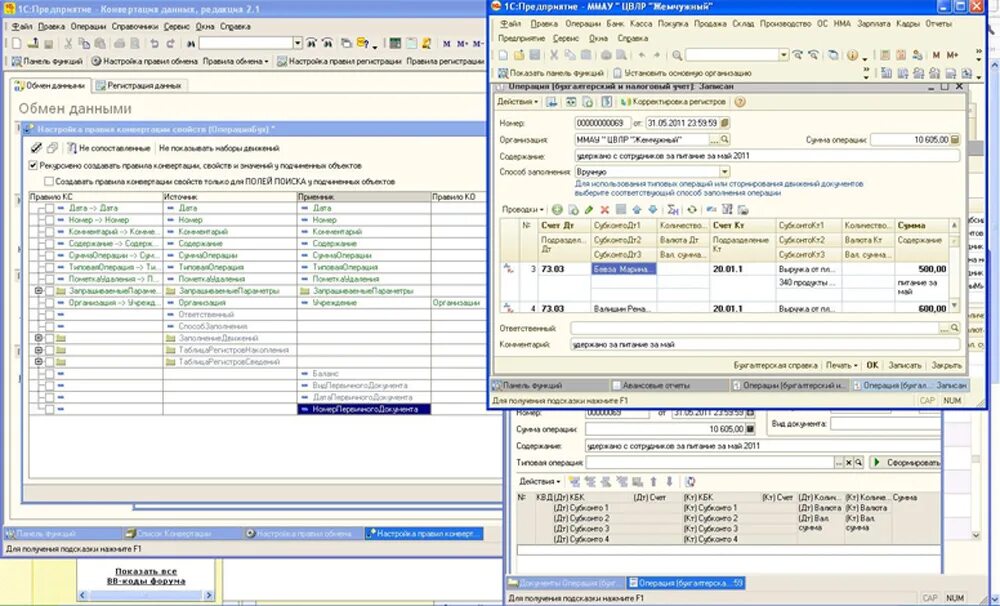Click the up arrow icon in lower Действия toolbar

point(653,482)
